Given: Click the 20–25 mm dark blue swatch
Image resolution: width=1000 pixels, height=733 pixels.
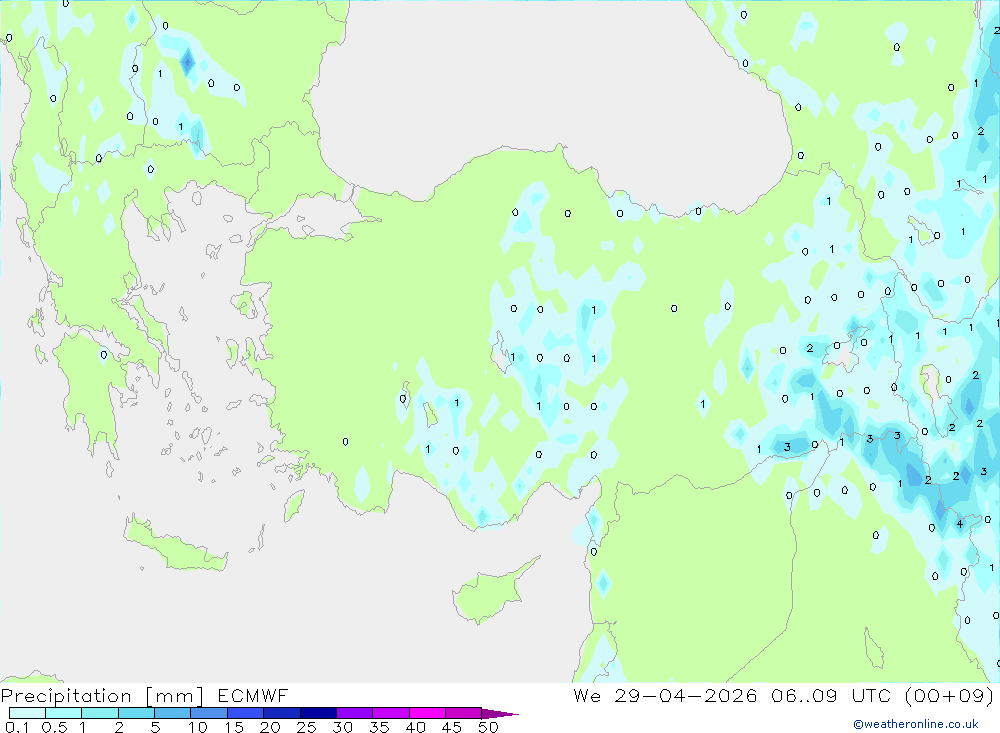Looking at the screenshot, I should click(281, 713).
